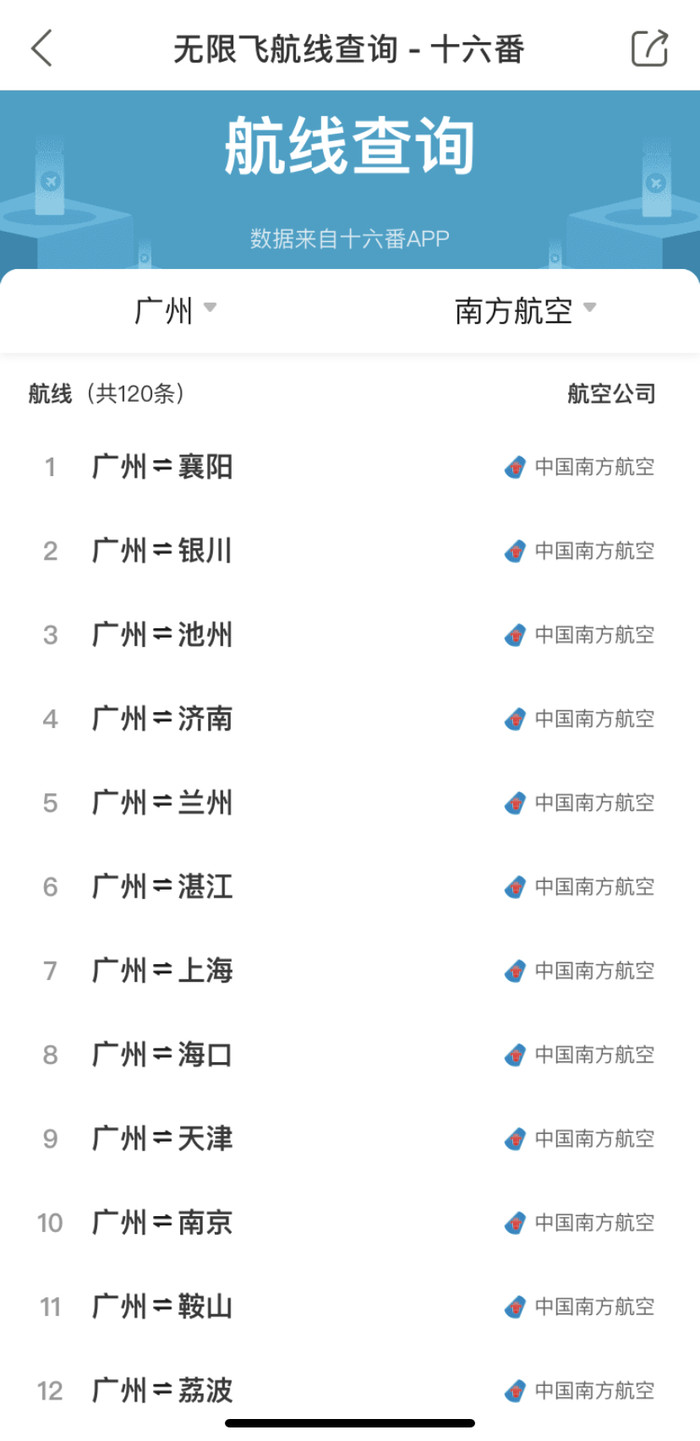700x1441 pixels.
Task: Select the 广州 ⇌ 天津 route
Action: (x=162, y=1139)
